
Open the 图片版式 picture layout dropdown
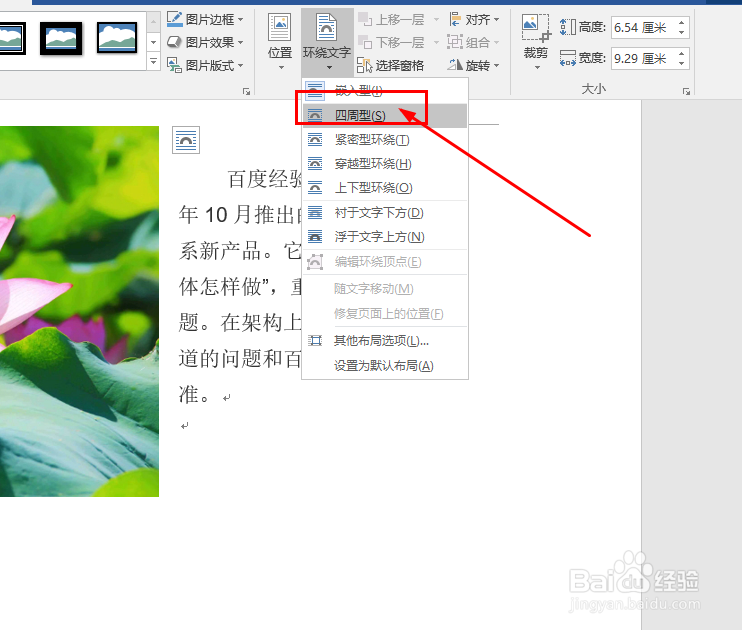[205, 65]
